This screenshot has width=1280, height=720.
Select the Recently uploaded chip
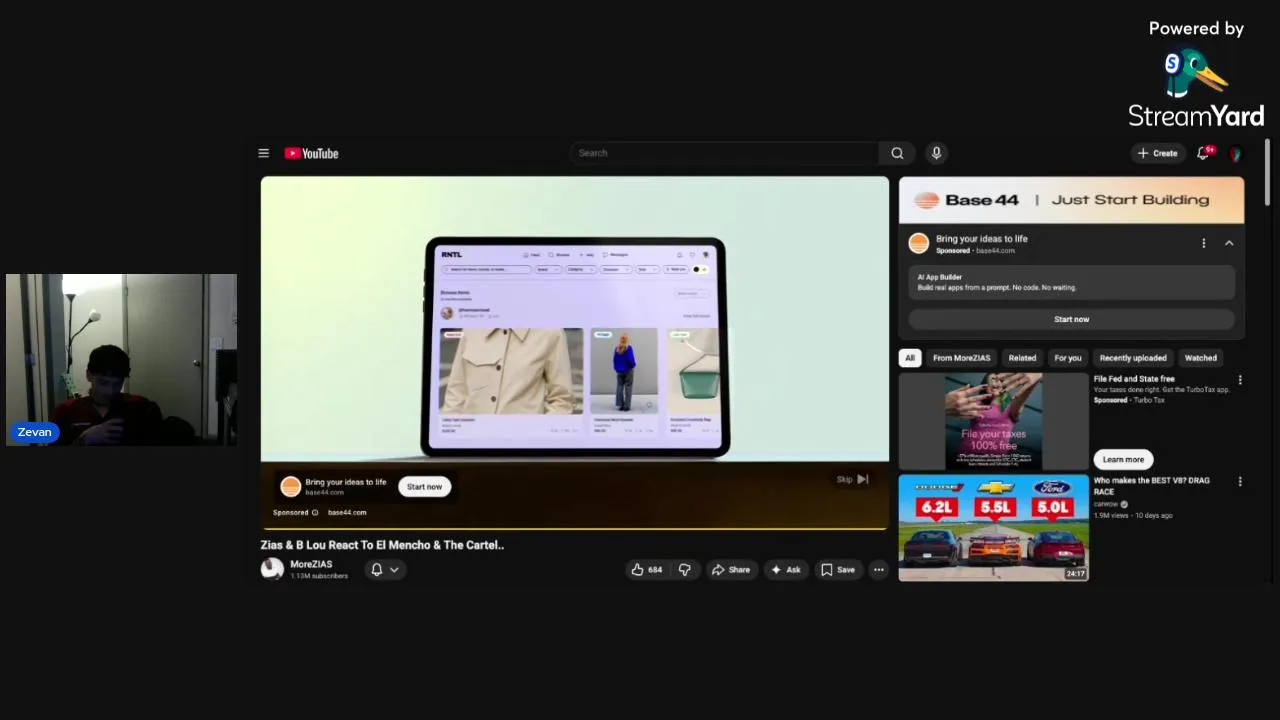[x=1133, y=358]
